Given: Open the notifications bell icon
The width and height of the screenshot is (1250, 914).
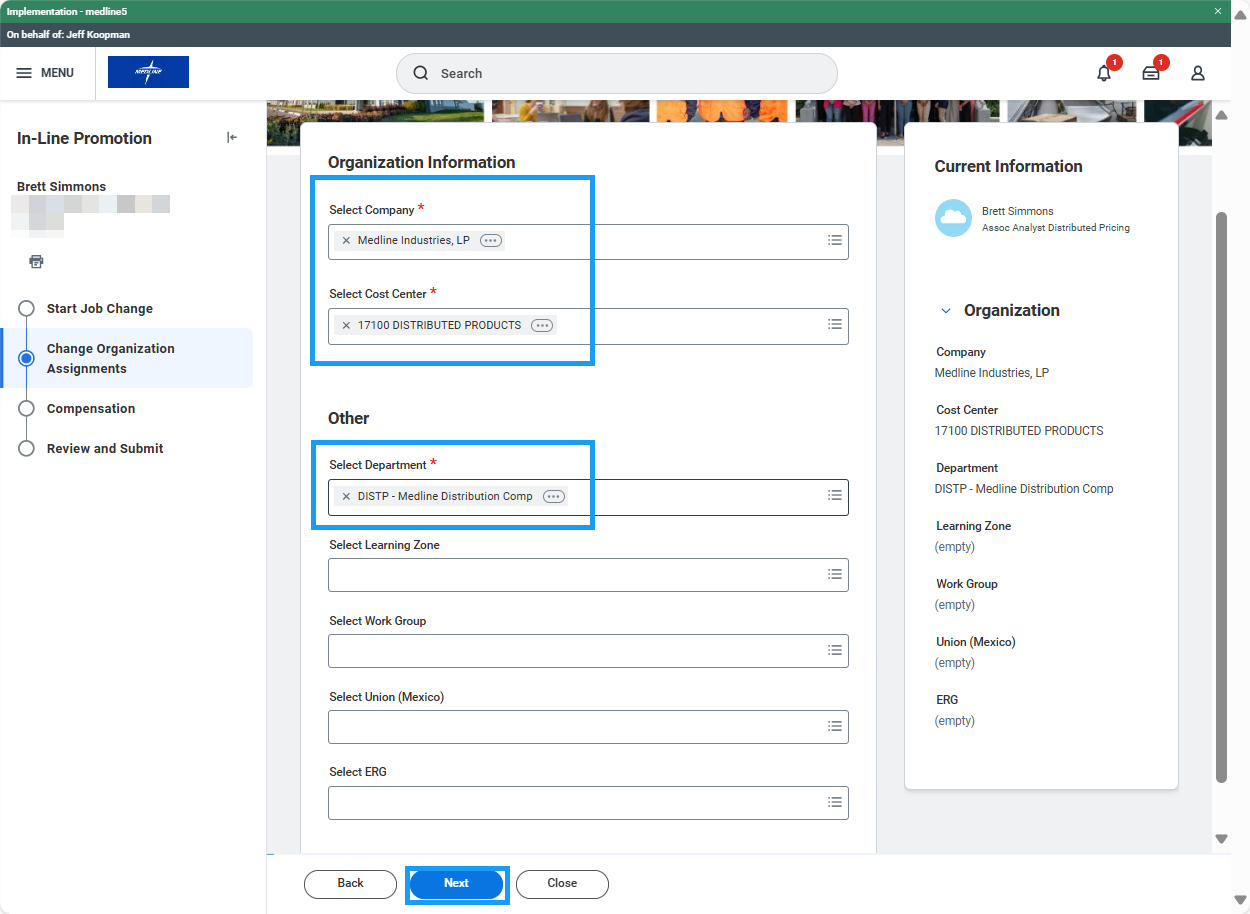Looking at the screenshot, I should pyautogui.click(x=1104, y=73).
